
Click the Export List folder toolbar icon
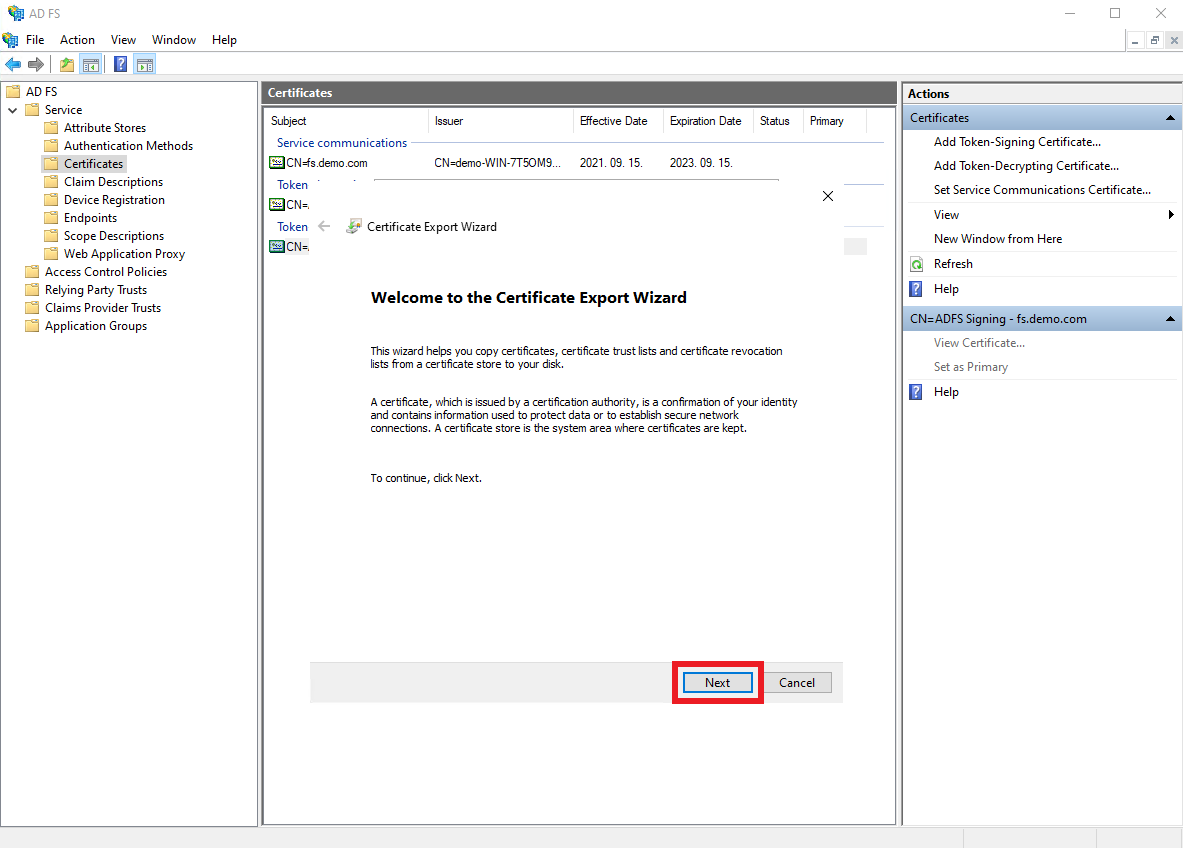click(66, 64)
